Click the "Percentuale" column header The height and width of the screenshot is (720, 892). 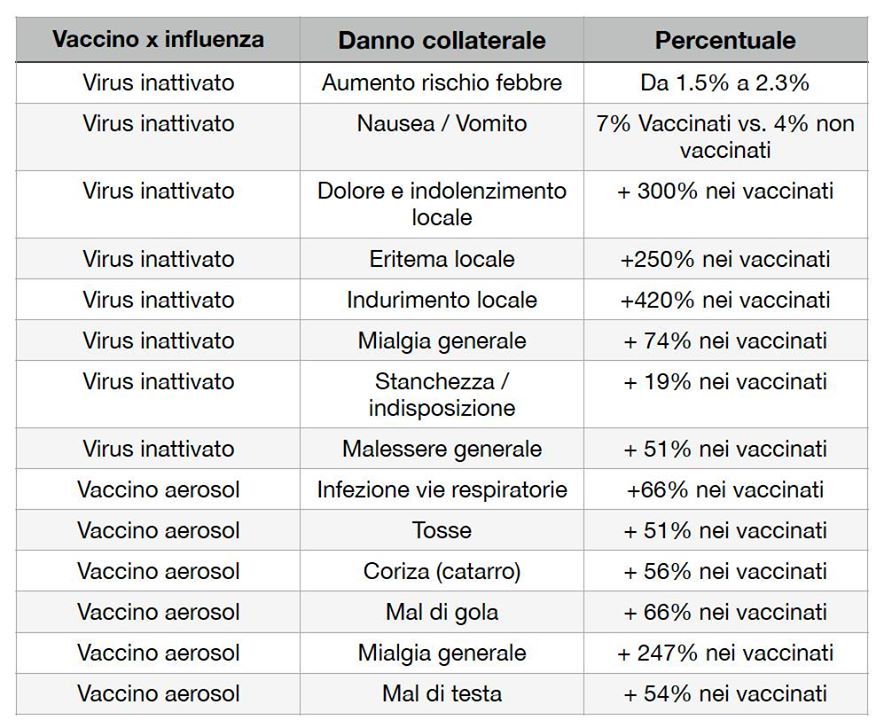click(x=725, y=41)
